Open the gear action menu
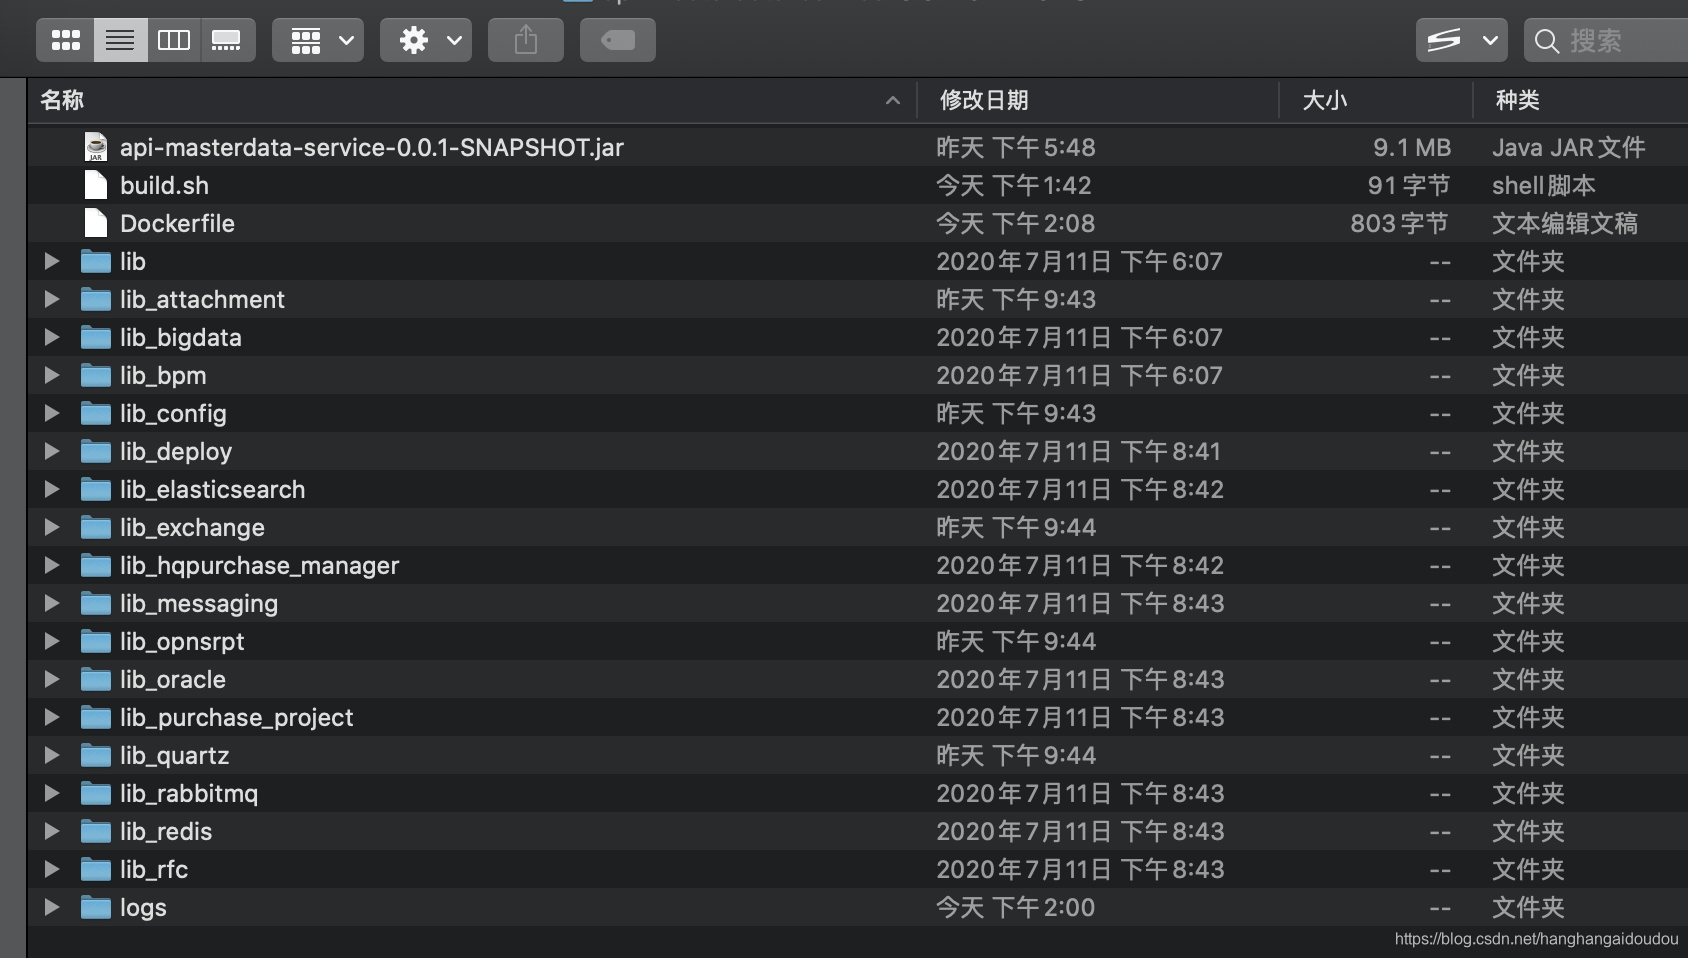 point(426,40)
